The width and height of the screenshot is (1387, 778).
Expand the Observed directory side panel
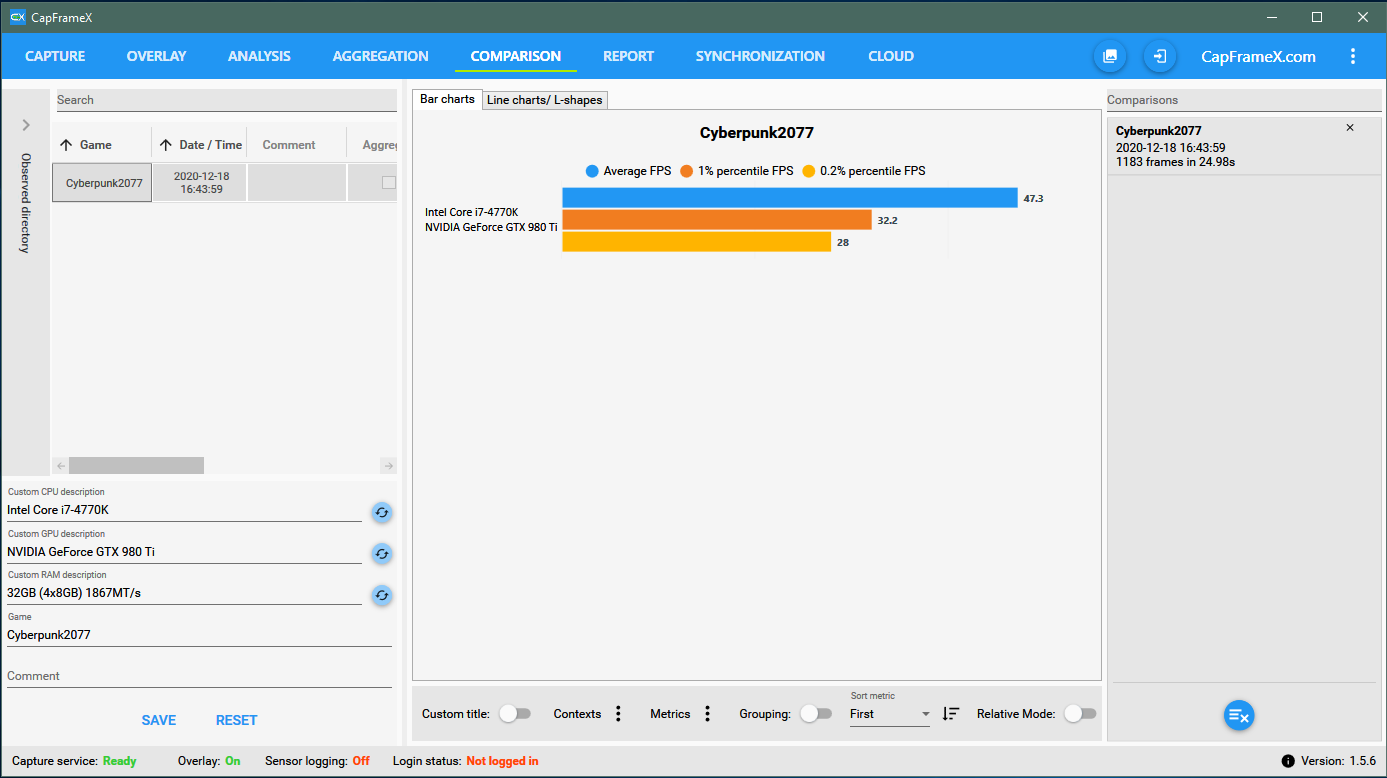[x=26, y=125]
